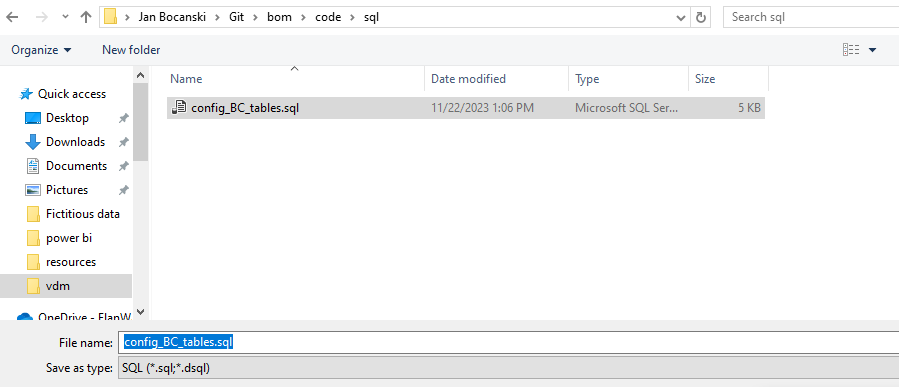The width and height of the screenshot is (899, 387).
Task: Open Documents in navigation pane
Action: 76,166
